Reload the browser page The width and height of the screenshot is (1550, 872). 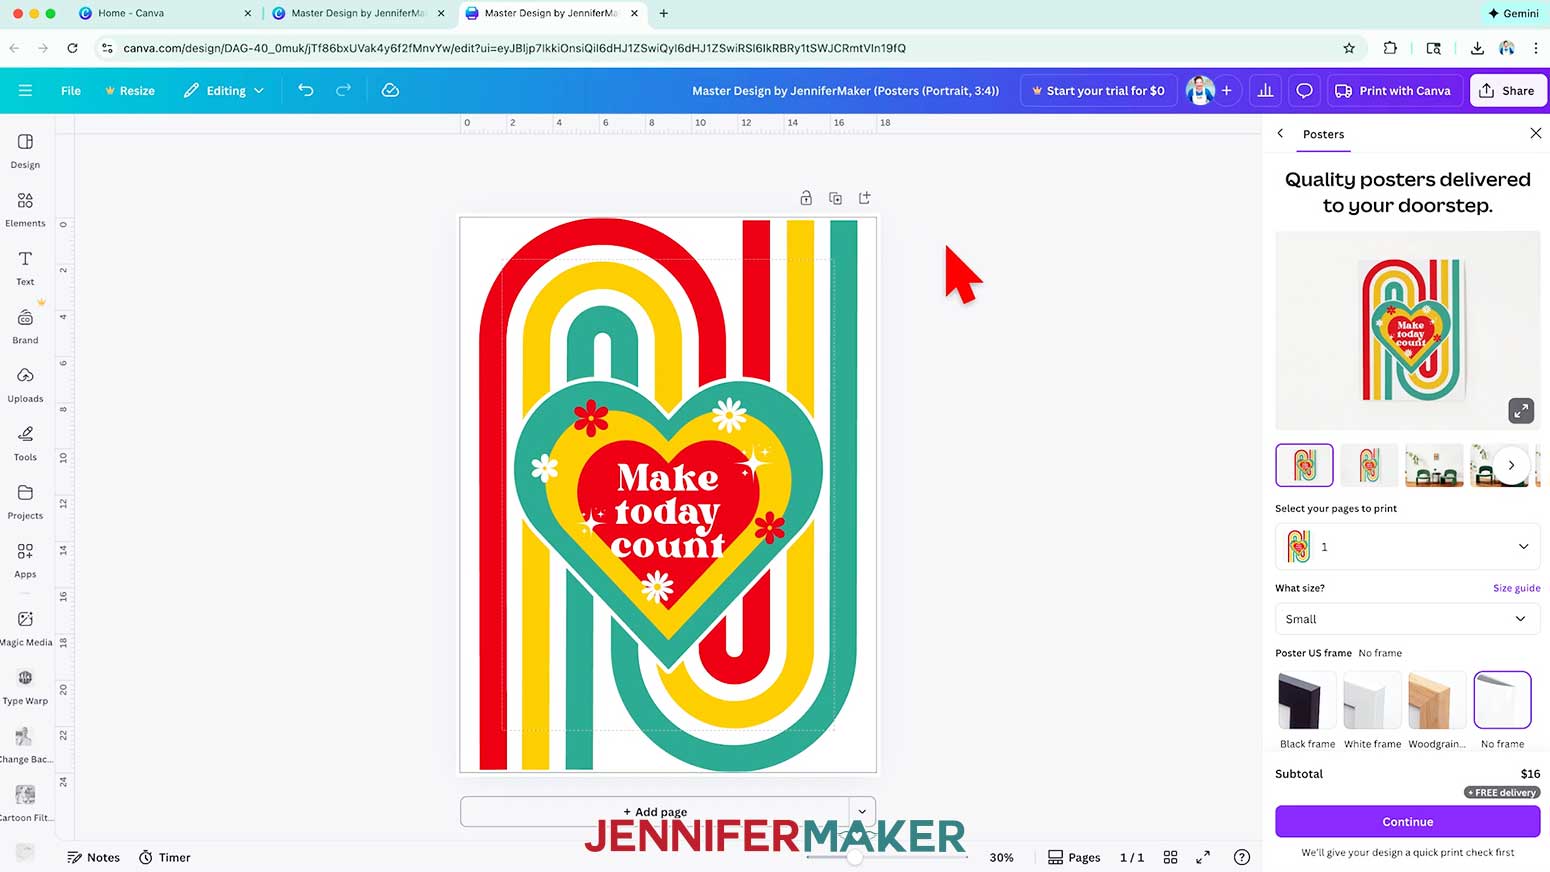72,48
